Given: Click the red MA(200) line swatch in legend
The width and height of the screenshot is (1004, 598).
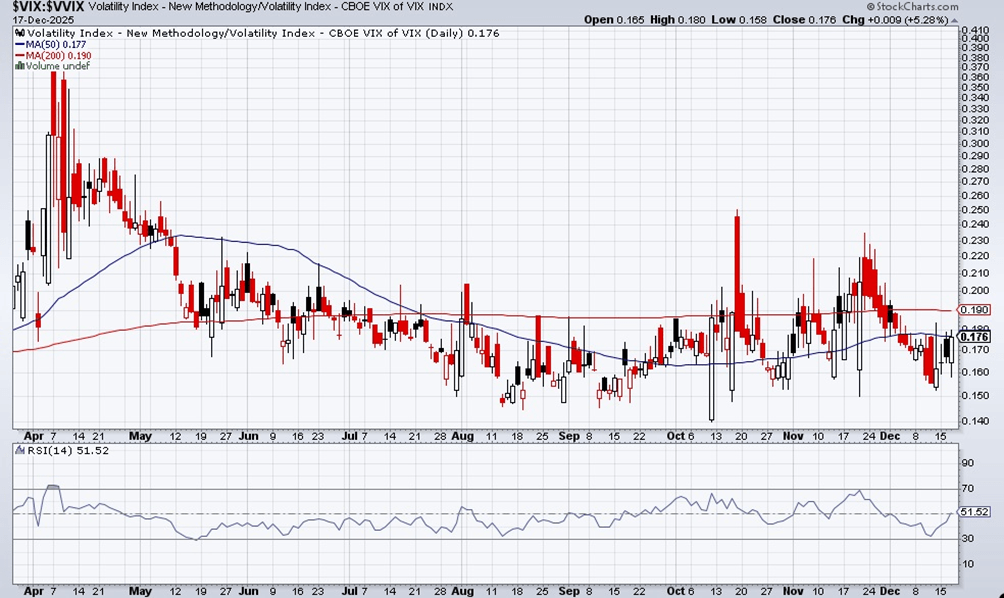Looking at the screenshot, I should pos(20,56).
